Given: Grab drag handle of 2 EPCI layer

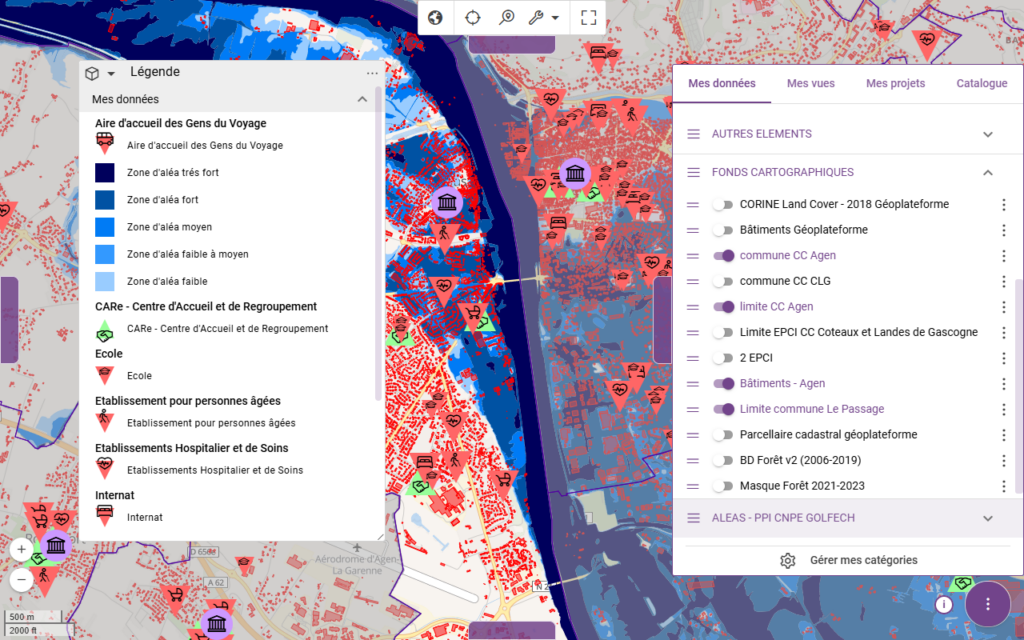Looking at the screenshot, I should (693, 358).
